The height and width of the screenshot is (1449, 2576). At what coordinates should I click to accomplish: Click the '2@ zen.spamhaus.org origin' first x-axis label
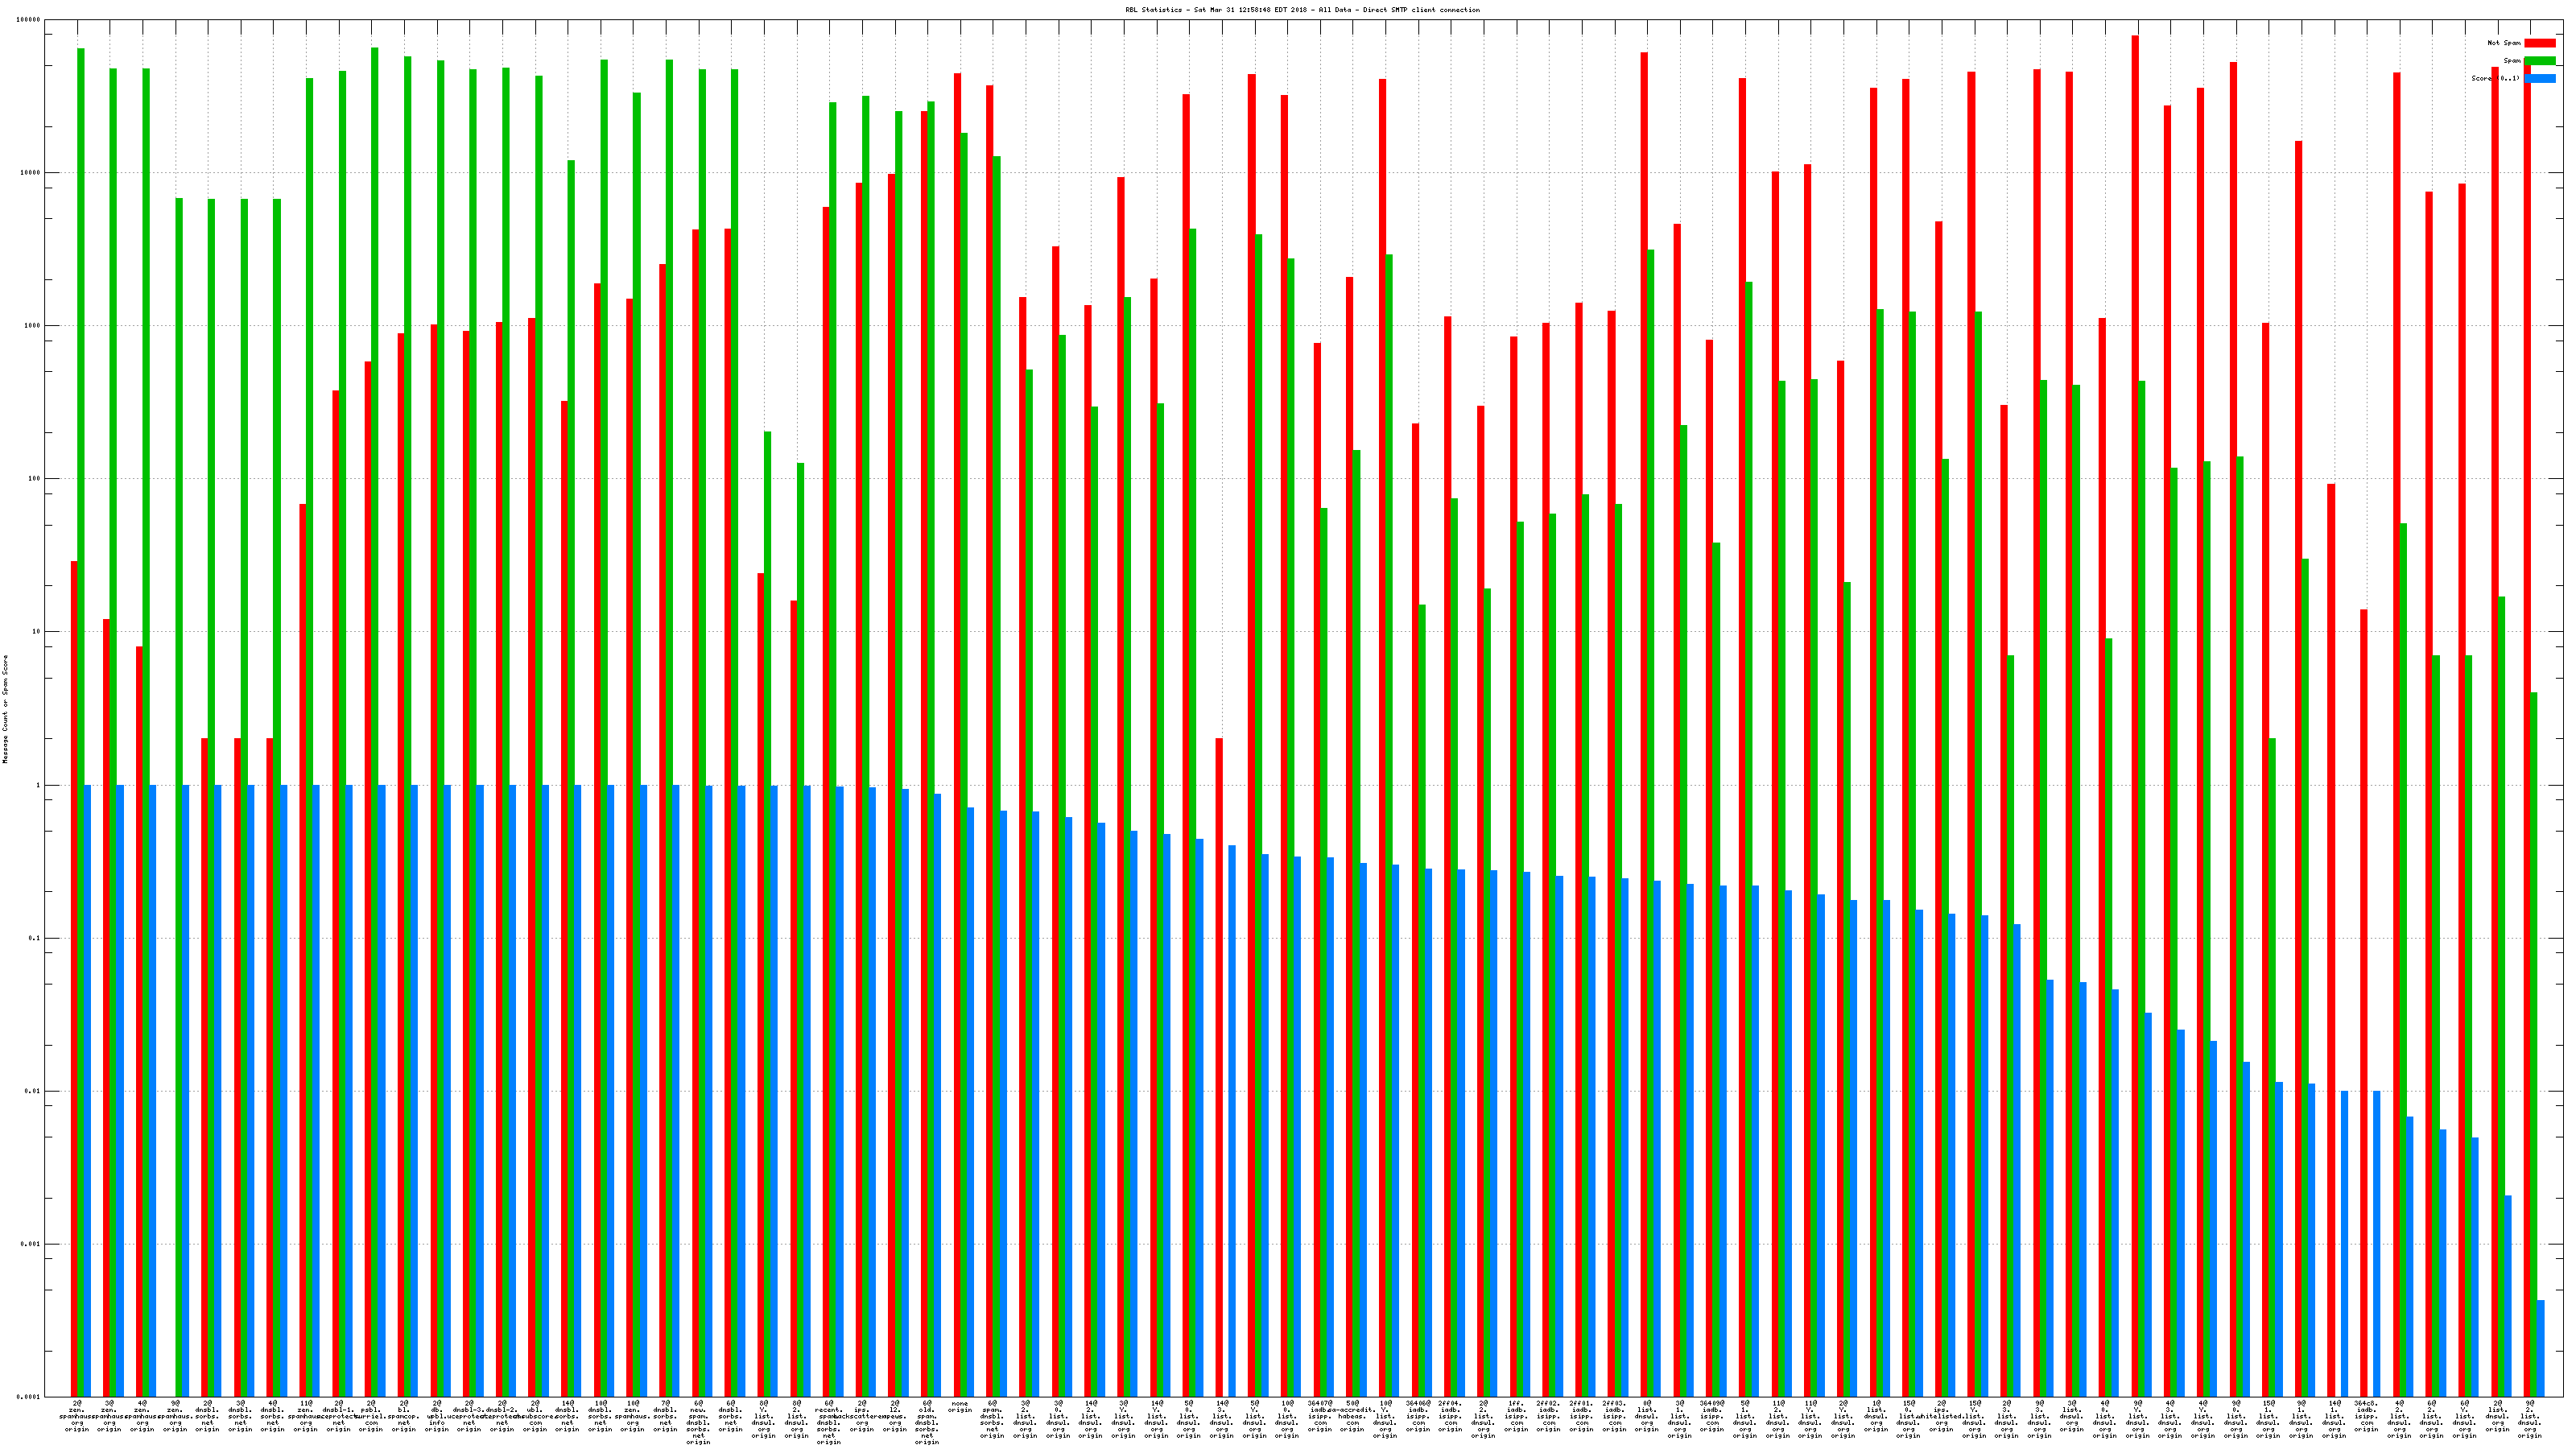pyautogui.click(x=77, y=1416)
